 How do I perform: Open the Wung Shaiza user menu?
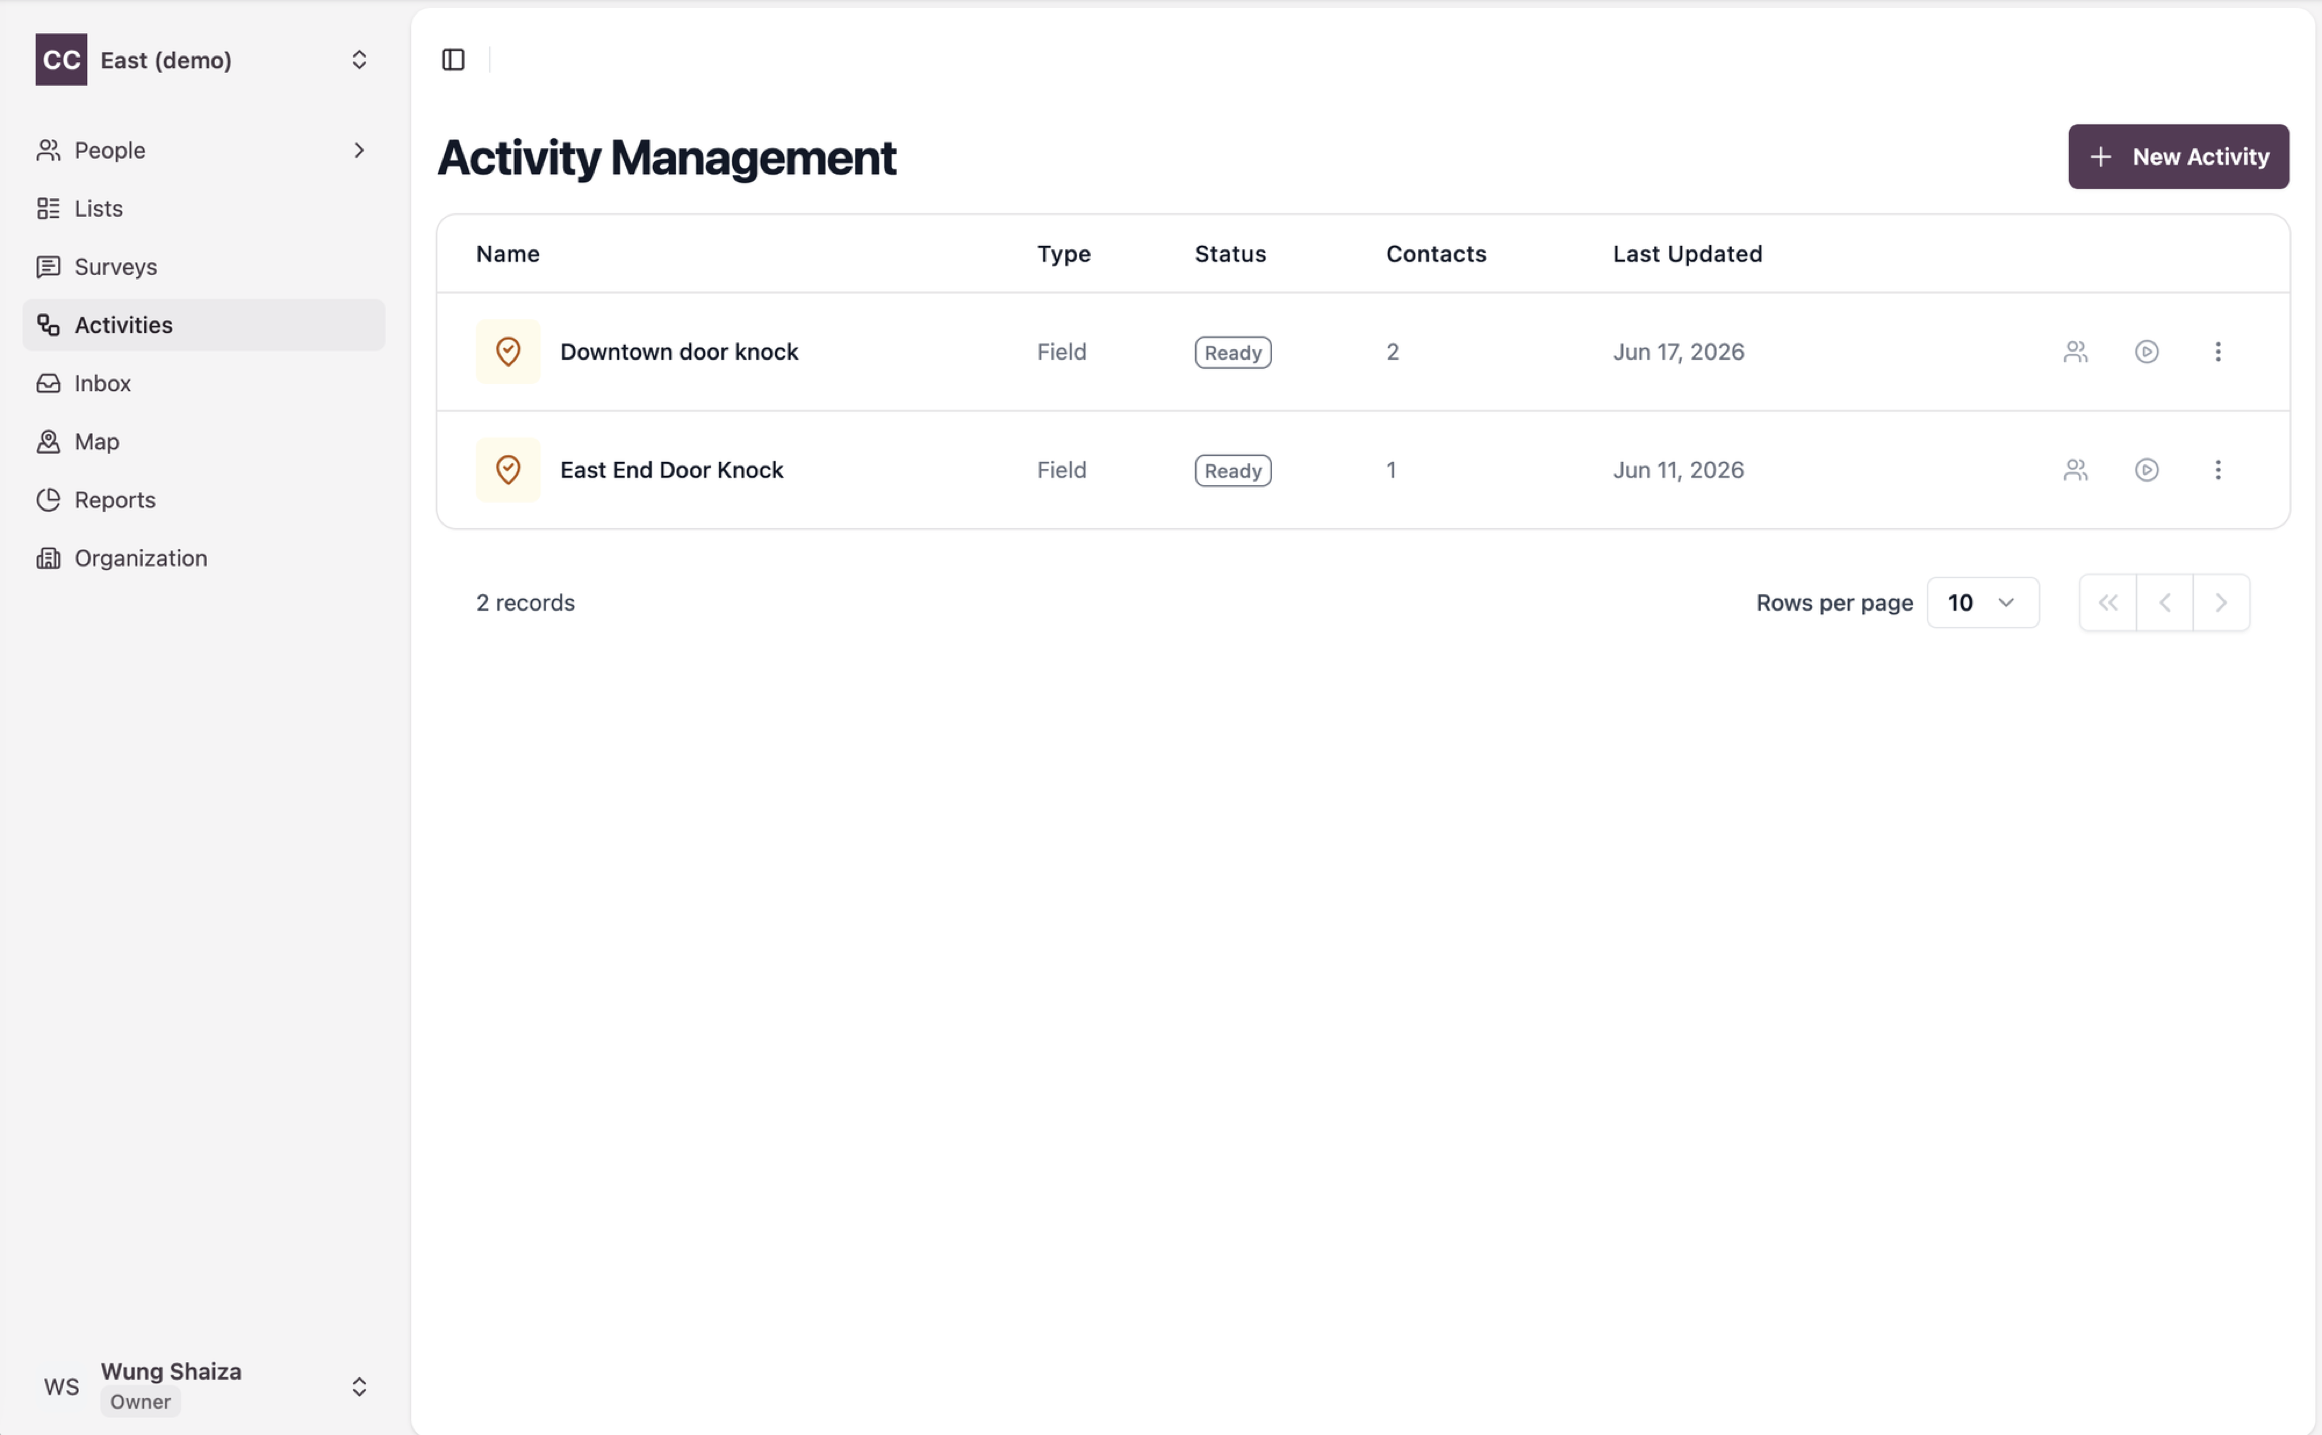204,1387
